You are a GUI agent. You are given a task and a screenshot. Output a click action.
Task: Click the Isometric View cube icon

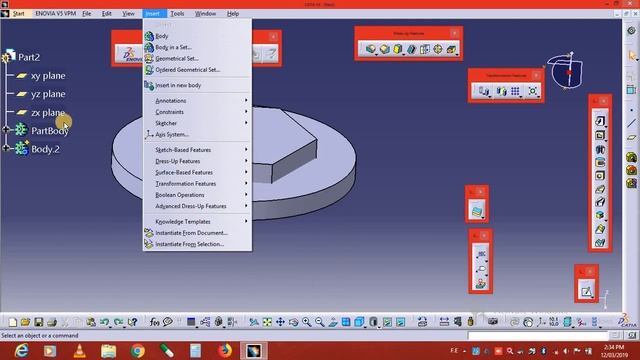(359, 322)
